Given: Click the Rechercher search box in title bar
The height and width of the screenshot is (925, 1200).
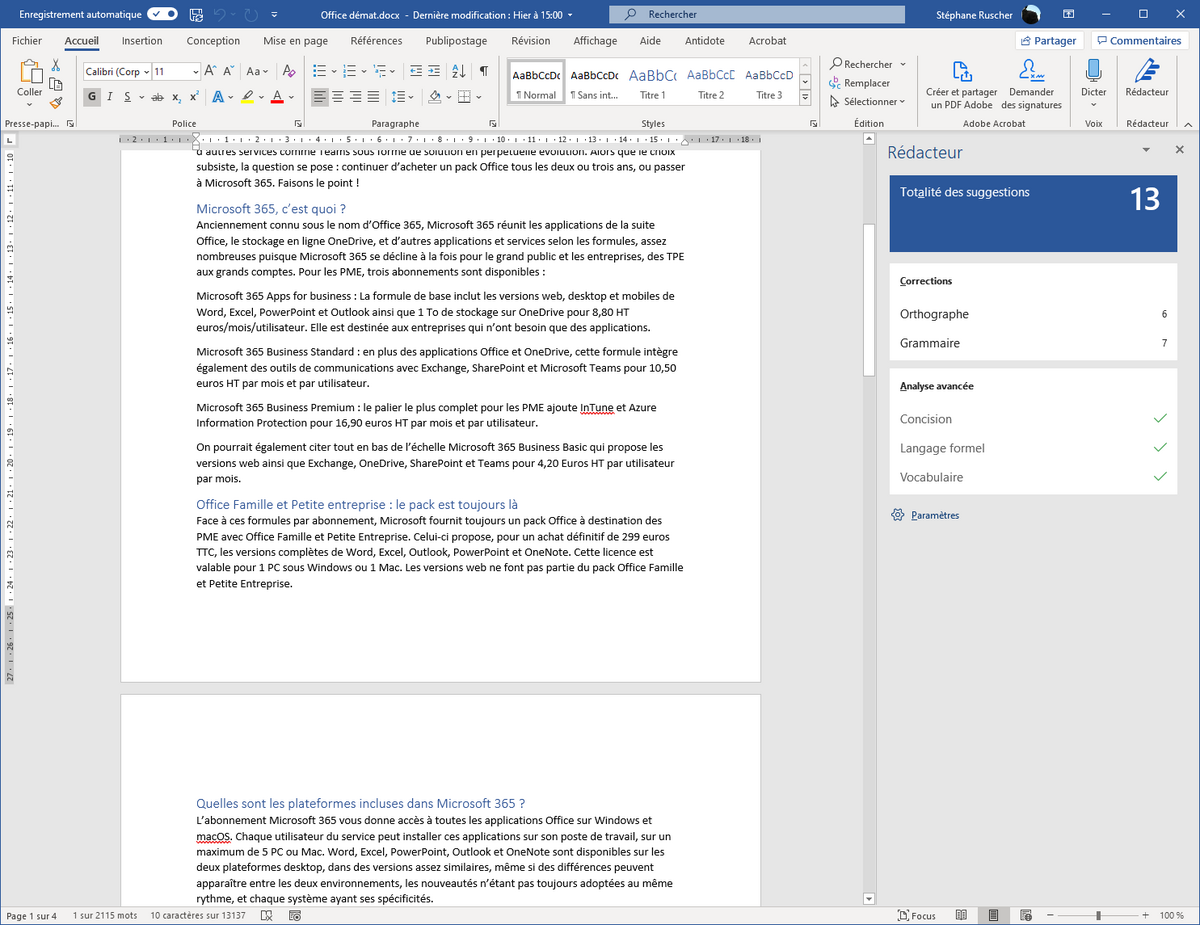Looking at the screenshot, I should point(756,14).
